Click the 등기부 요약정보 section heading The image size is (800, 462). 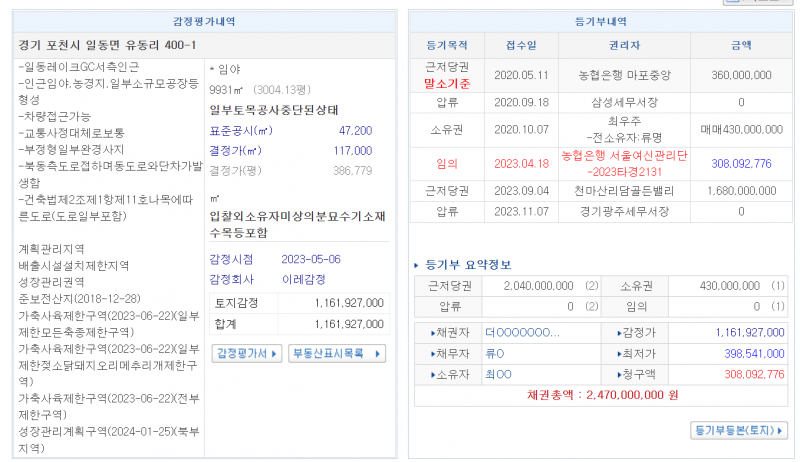point(468,265)
